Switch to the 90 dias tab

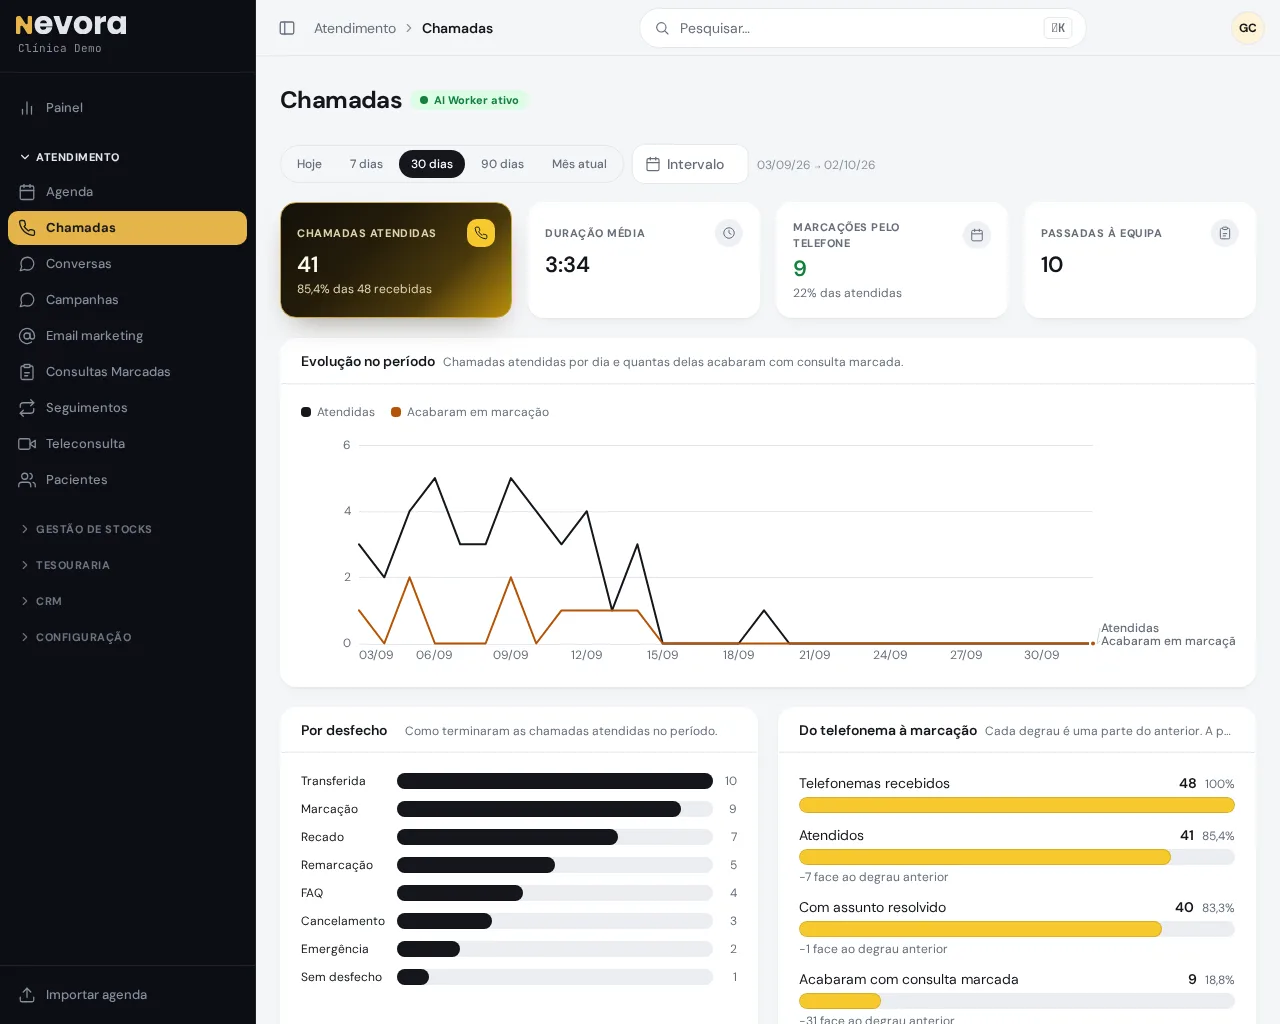tap(502, 164)
